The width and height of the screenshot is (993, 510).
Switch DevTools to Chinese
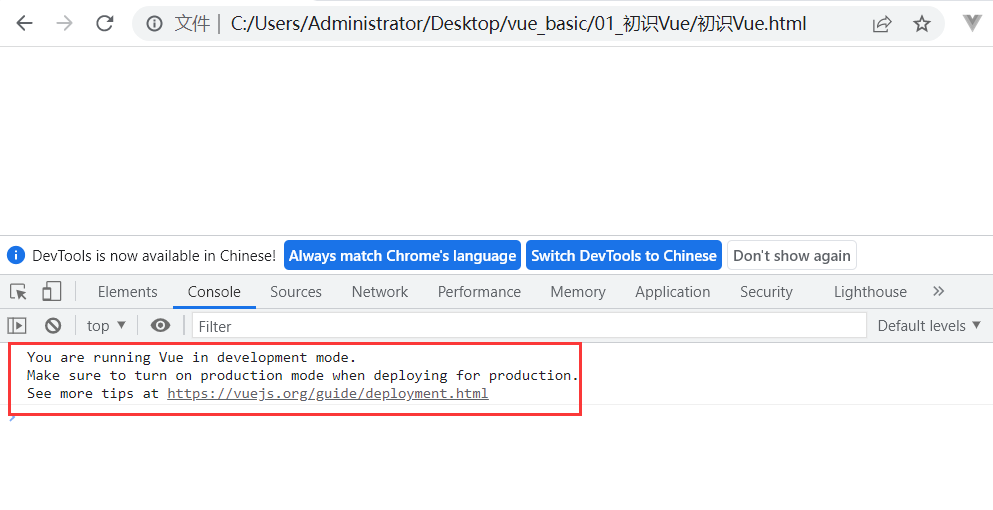tap(624, 255)
